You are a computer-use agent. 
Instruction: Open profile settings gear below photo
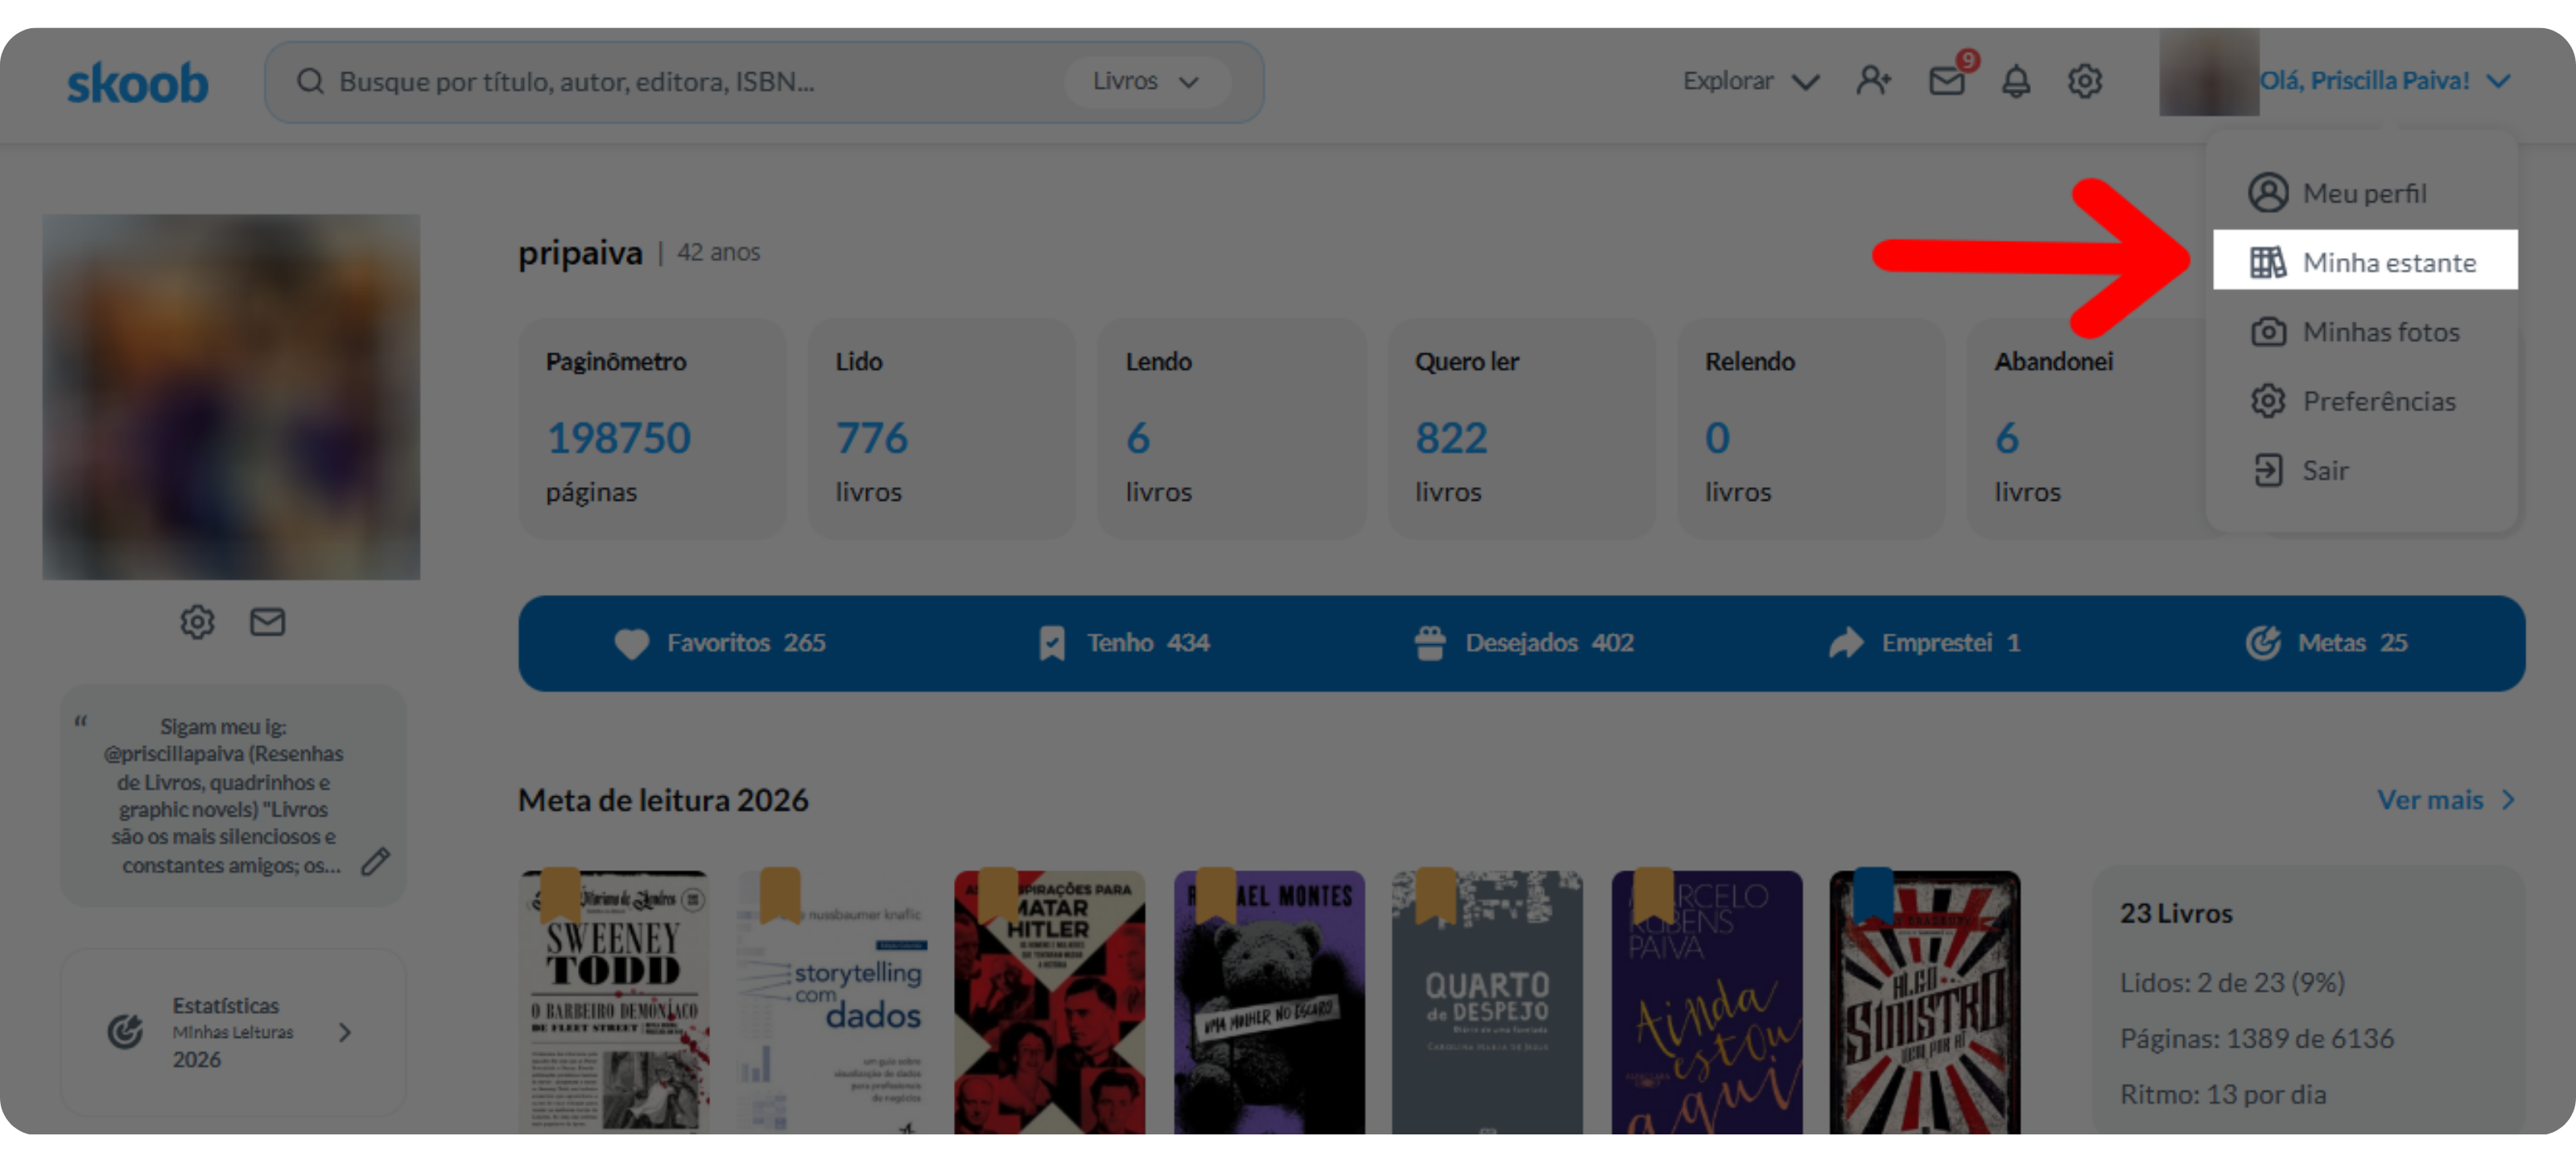click(x=197, y=622)
